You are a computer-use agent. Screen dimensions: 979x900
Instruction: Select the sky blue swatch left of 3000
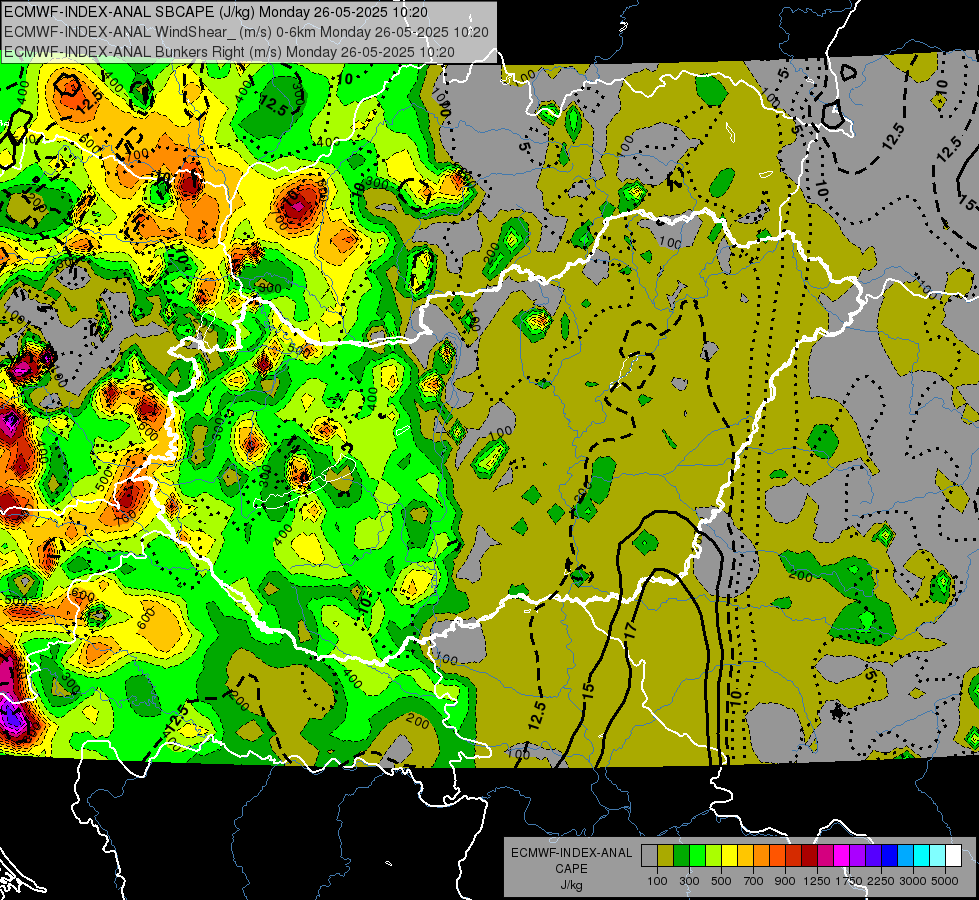[905, 856]
